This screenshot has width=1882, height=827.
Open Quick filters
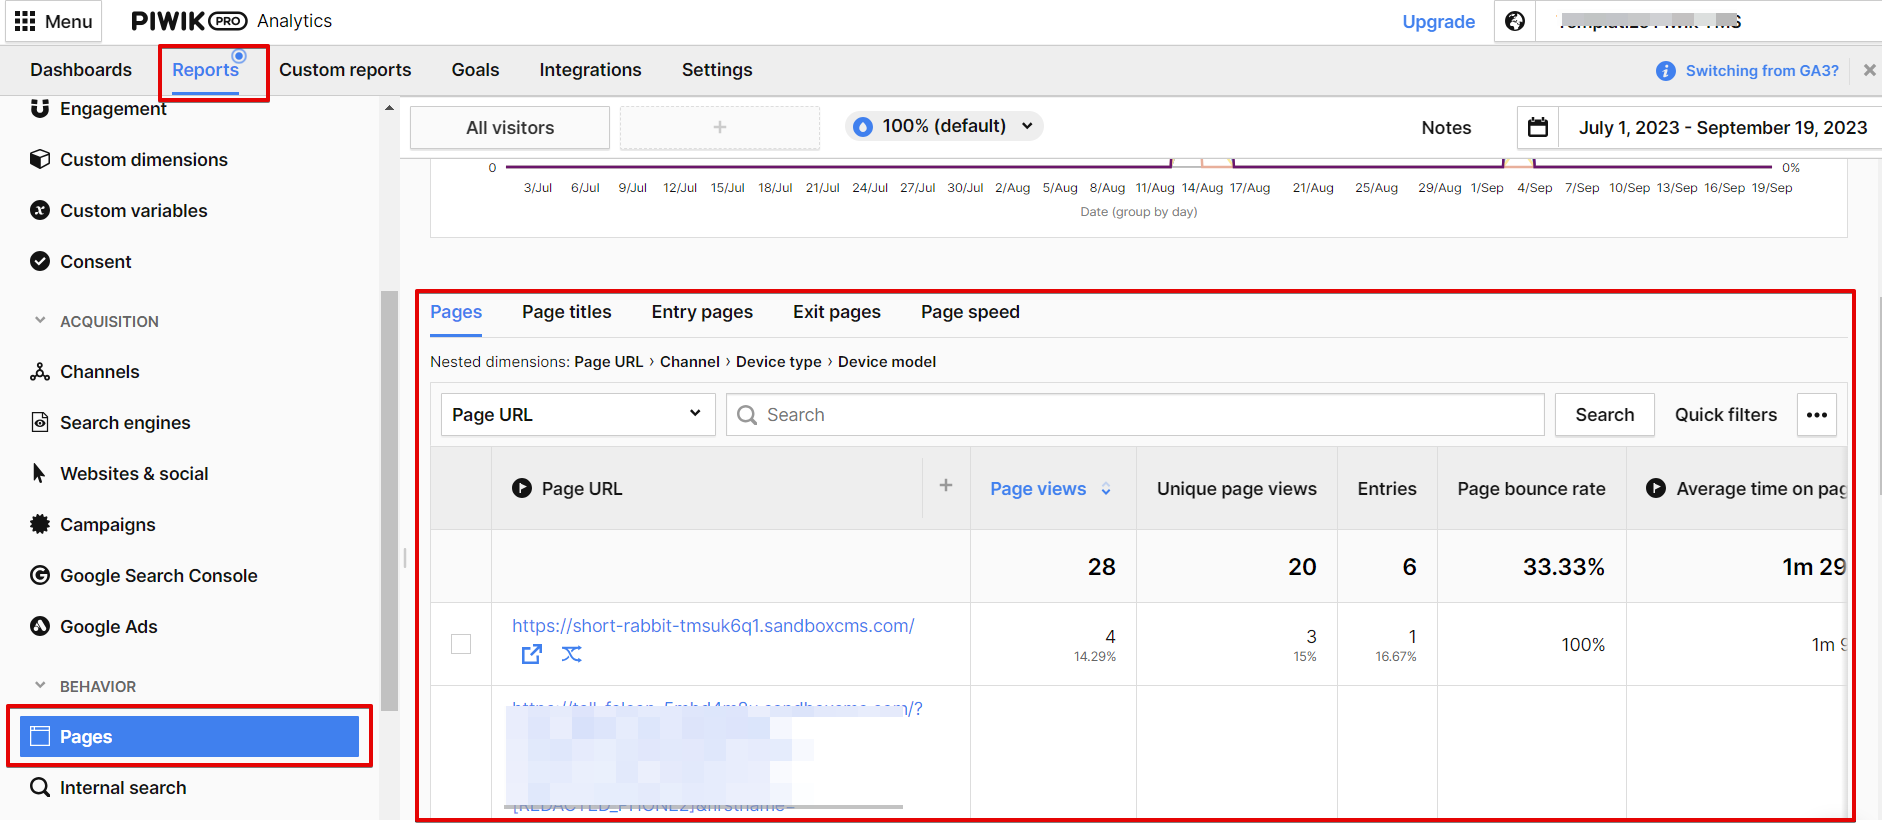1726,415
